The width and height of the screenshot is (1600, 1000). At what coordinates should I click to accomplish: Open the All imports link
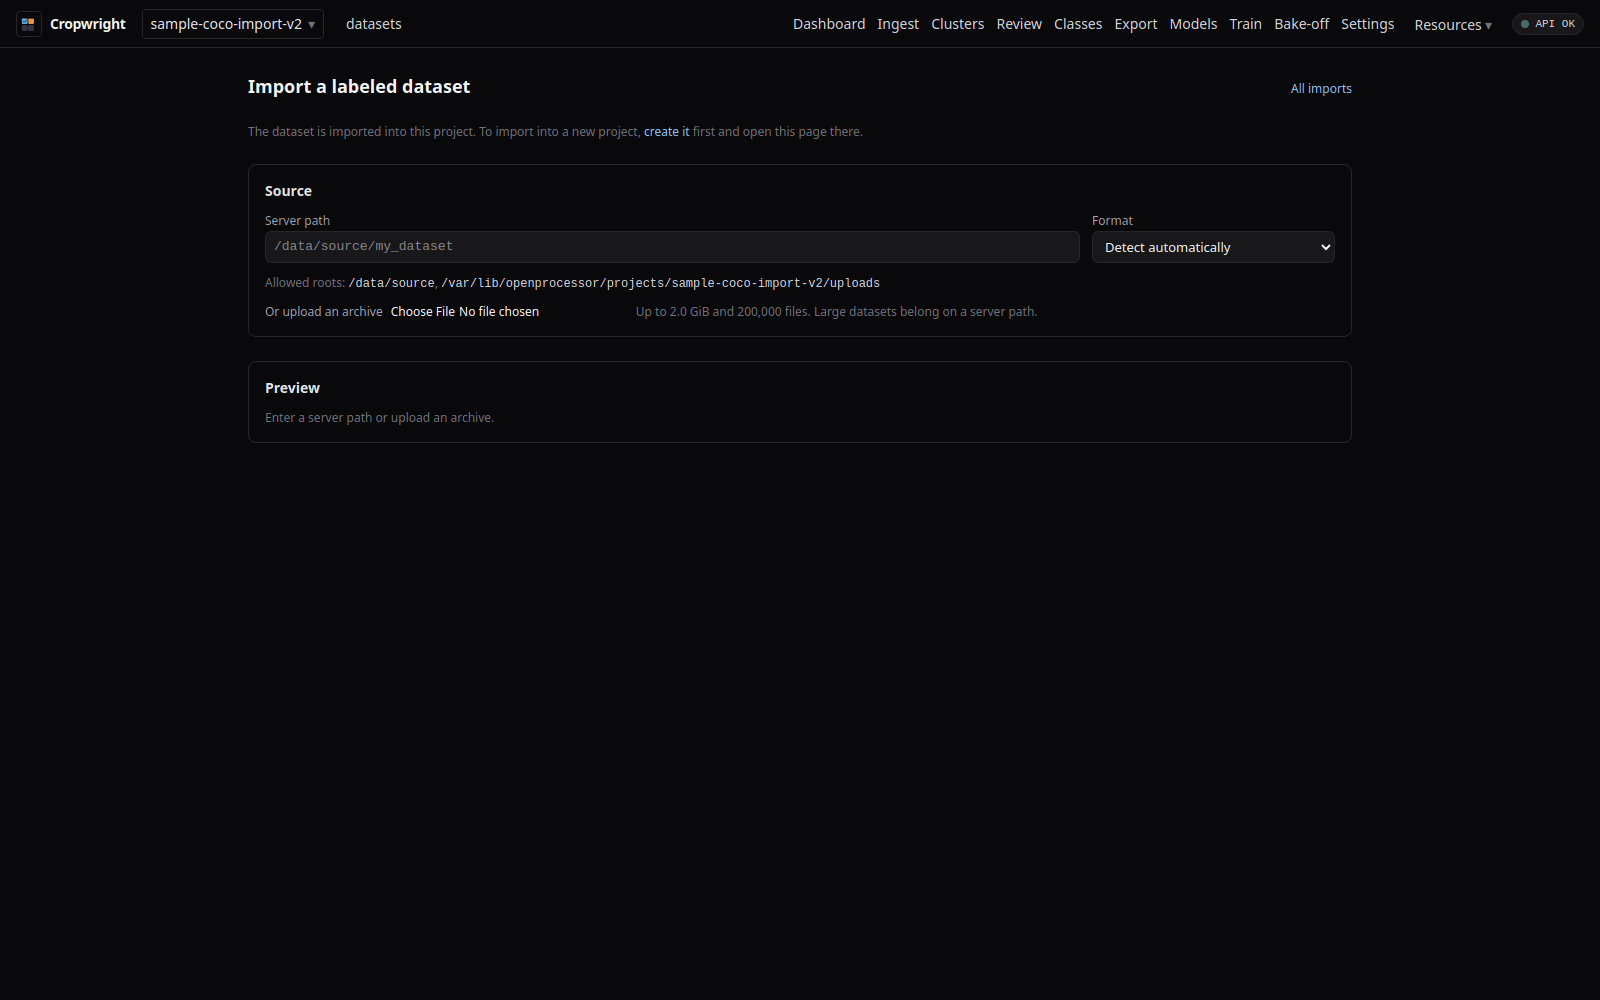pyautogui.click(x=1321, y=89)
